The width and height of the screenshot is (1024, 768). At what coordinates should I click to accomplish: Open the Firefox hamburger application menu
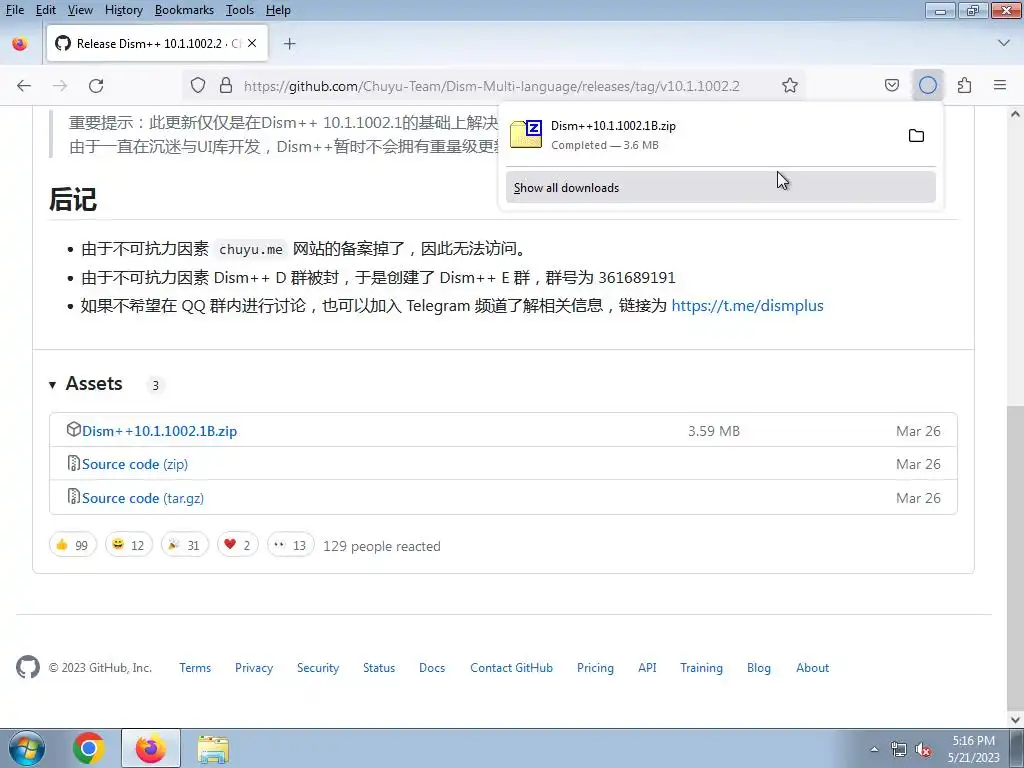point(1000,86)
